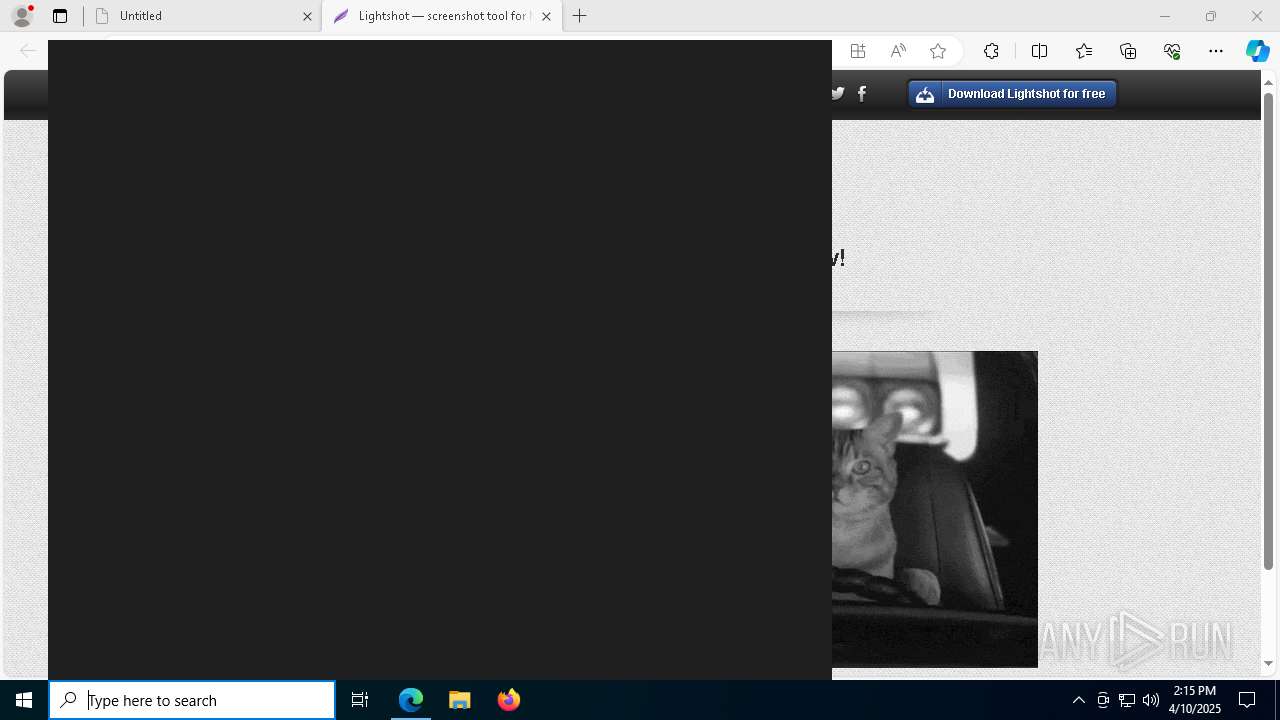Visit Lightshot's Twitter page
Viewport: 1280px width, 720px height.
pos(838,93)
